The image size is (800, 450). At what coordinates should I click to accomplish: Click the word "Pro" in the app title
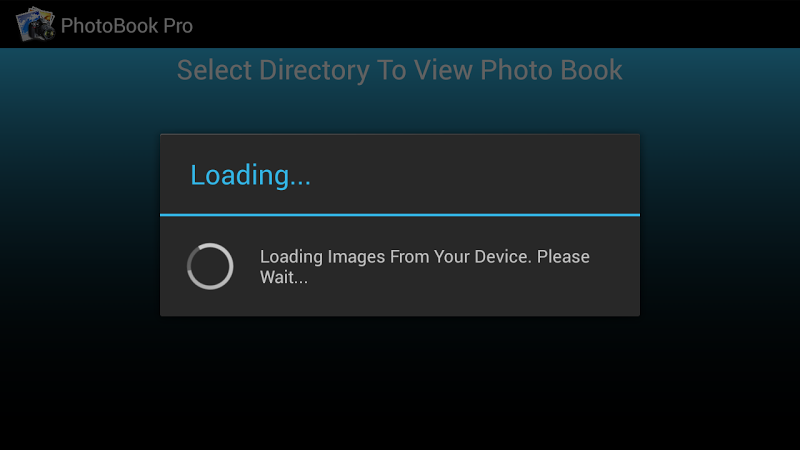point(178,26)
